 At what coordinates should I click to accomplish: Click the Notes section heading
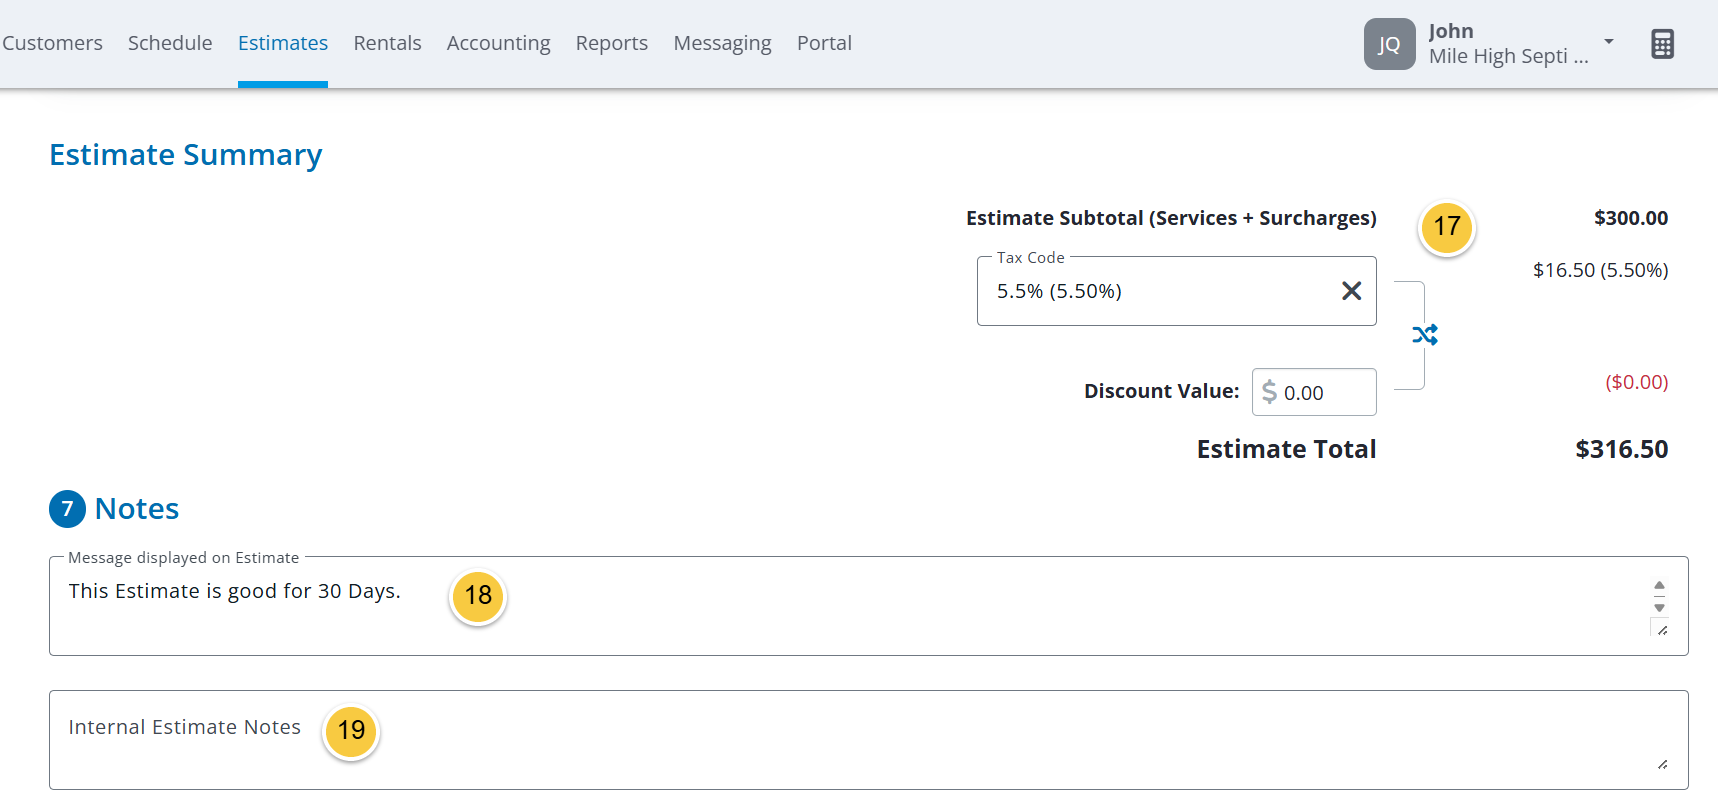tap(137, 509)
